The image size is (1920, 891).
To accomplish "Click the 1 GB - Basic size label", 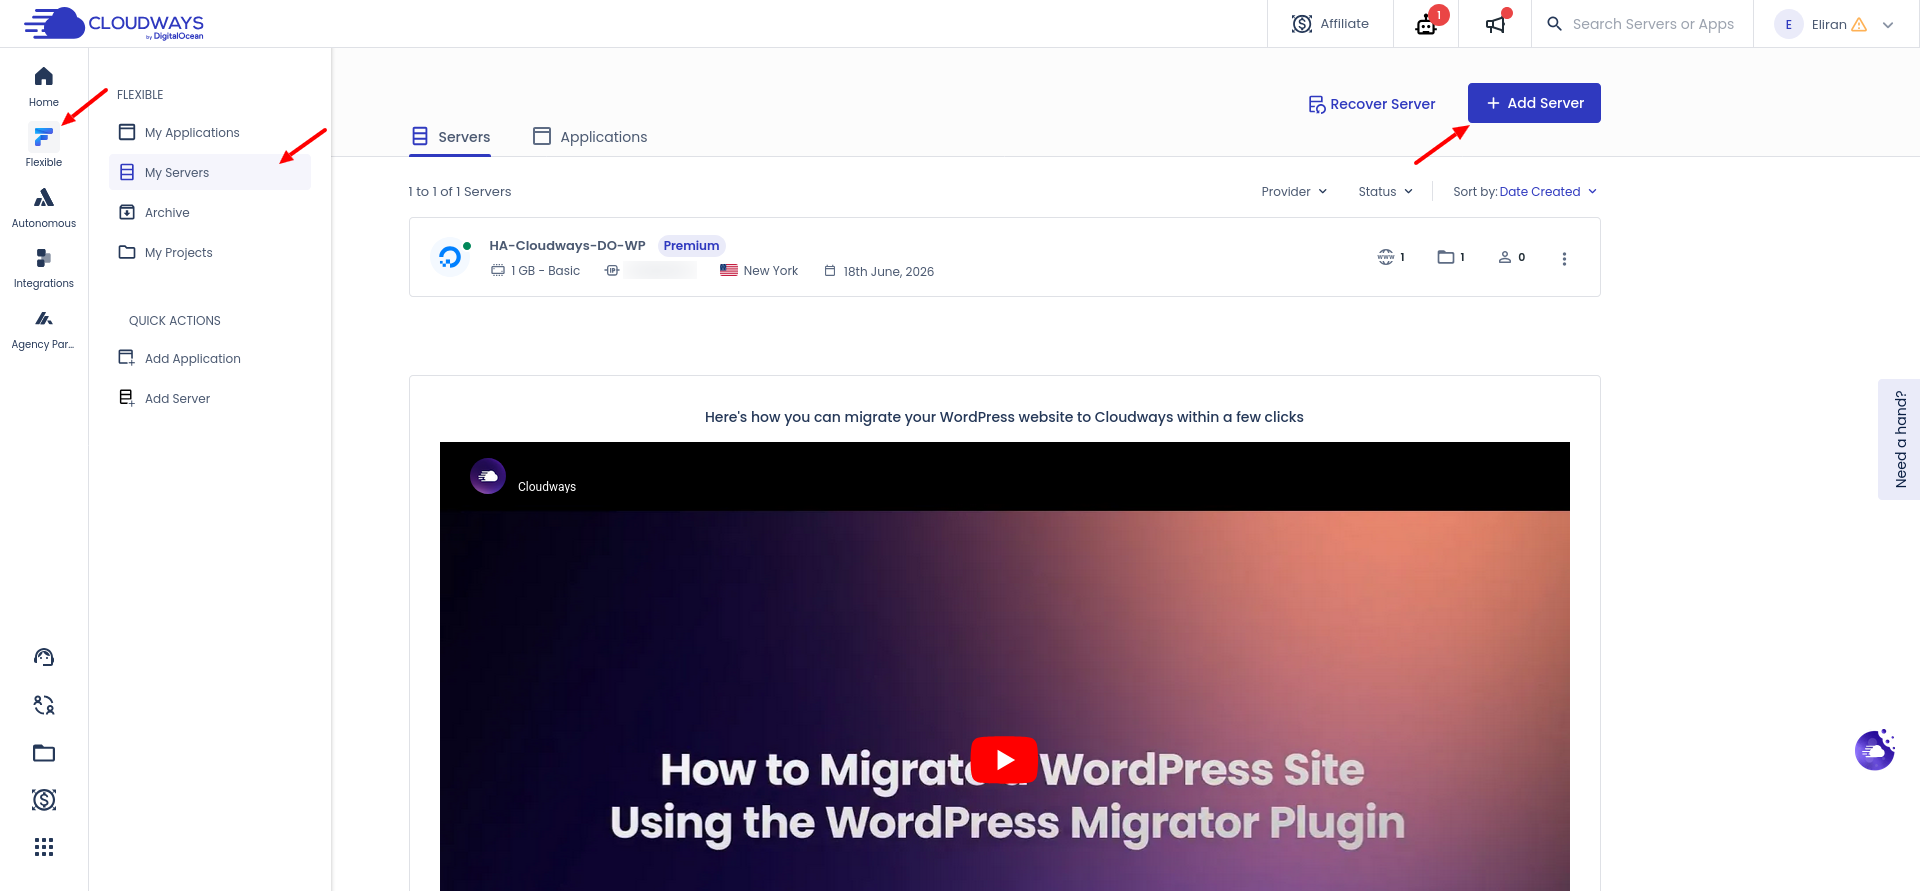I will click(x=545, y=271).
